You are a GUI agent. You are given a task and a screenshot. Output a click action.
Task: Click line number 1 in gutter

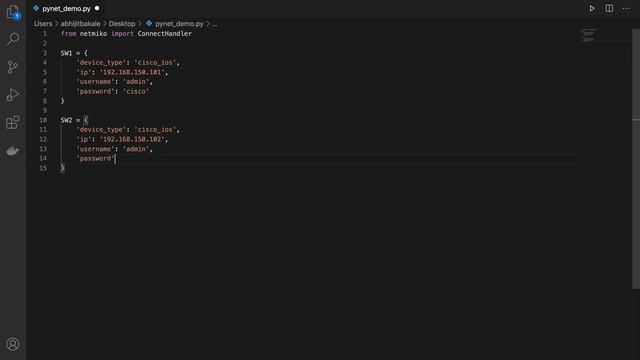[45, 33]
